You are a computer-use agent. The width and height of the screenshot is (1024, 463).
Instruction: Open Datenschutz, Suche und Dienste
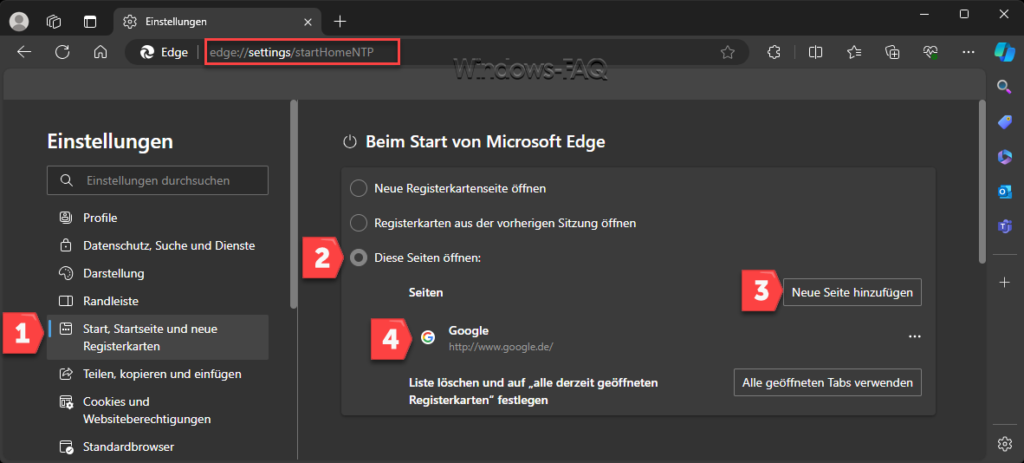157,246
